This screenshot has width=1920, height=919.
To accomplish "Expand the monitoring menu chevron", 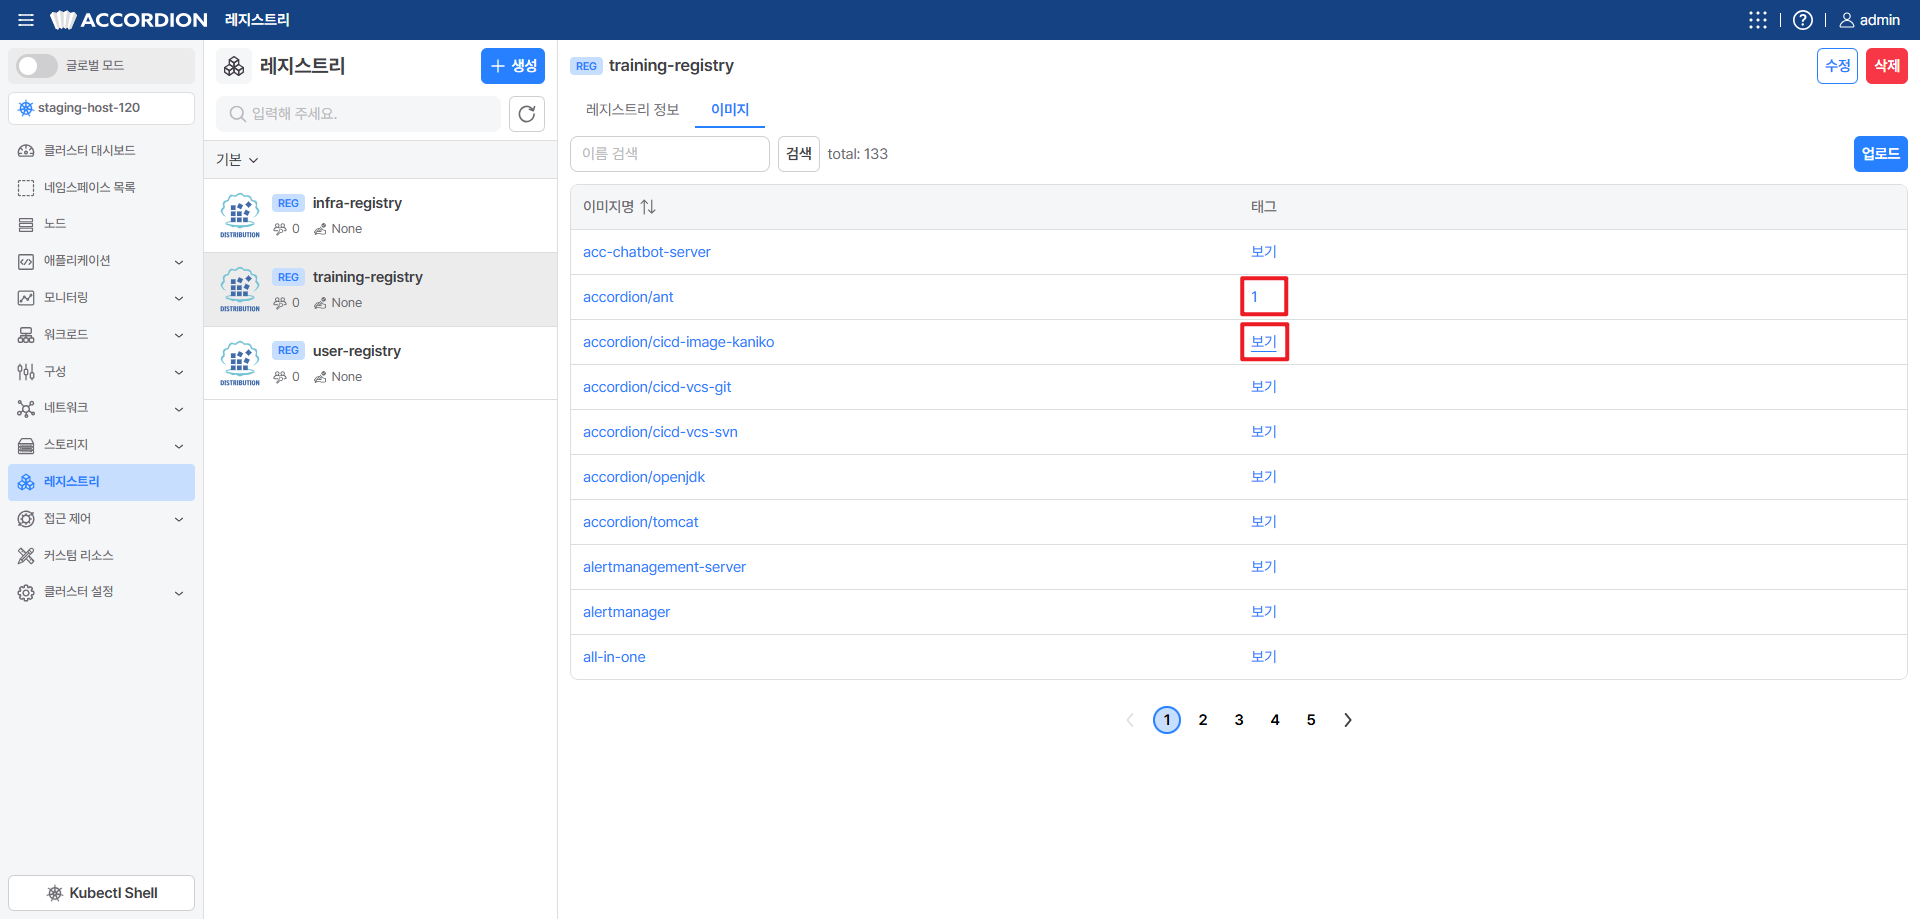I will click(x=179, y=298).
